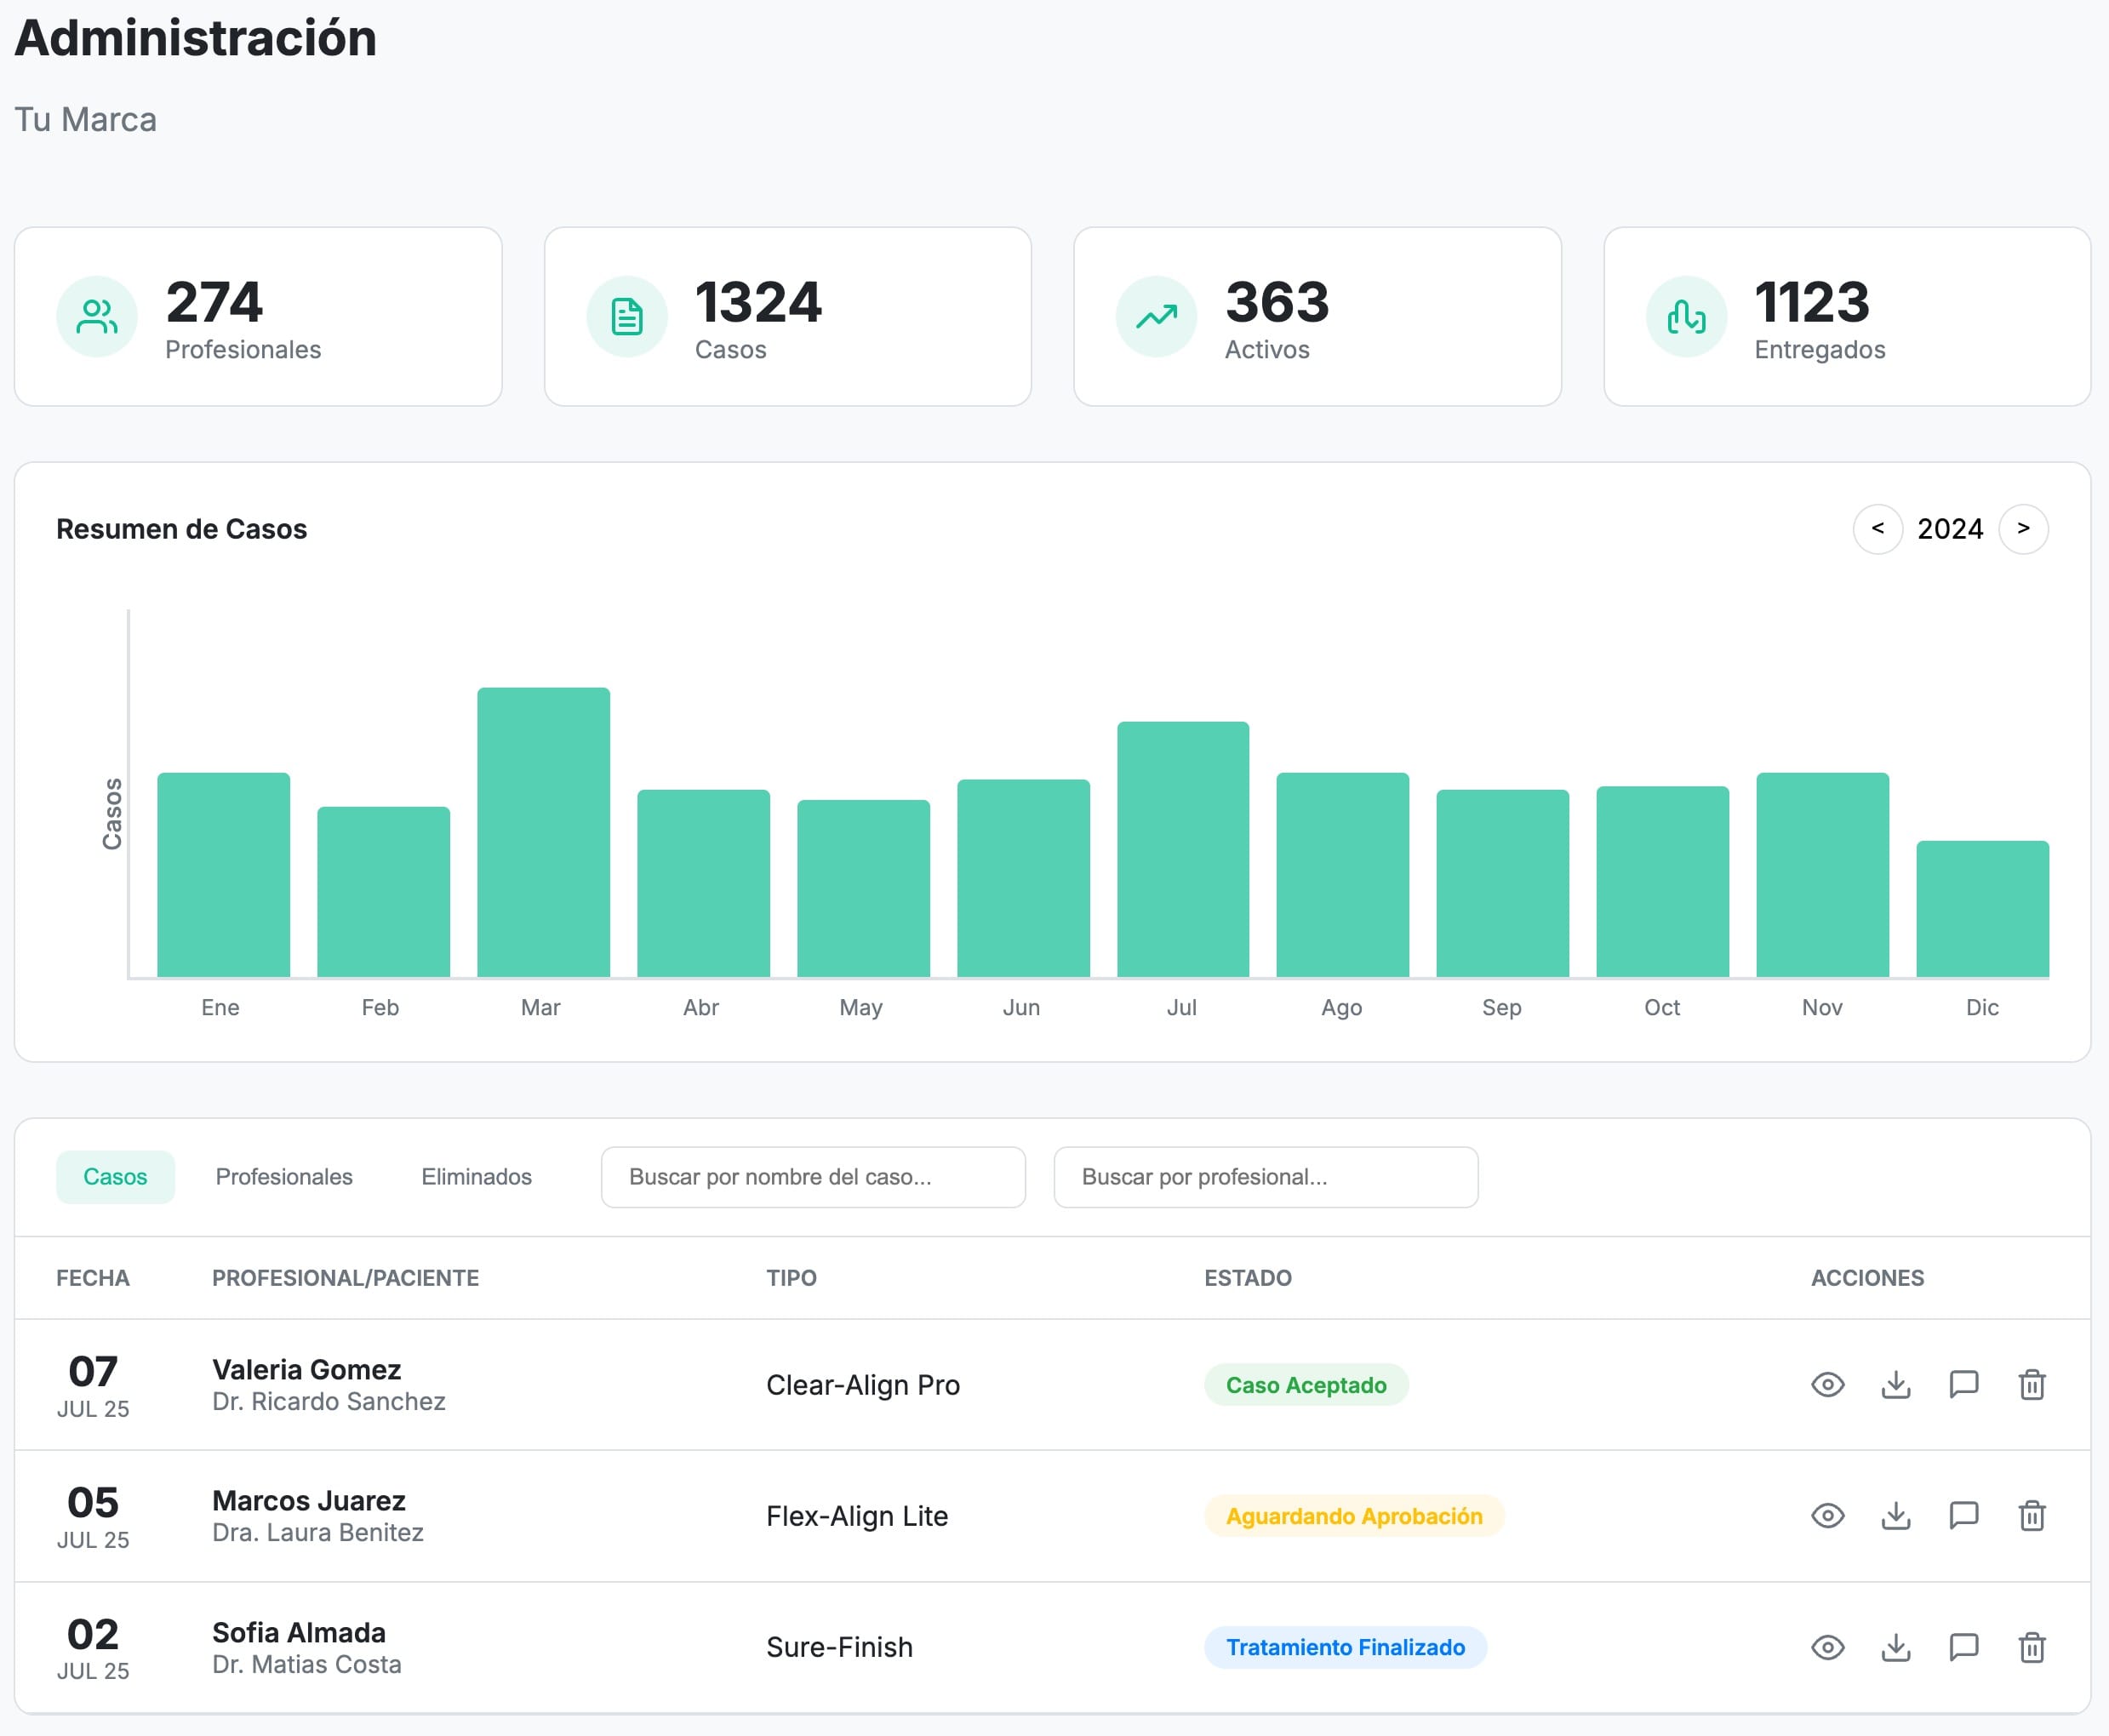View Valeria Gomez case with eye icon
The height and width of the screenshot is (1736, 2109).
1827,1384
